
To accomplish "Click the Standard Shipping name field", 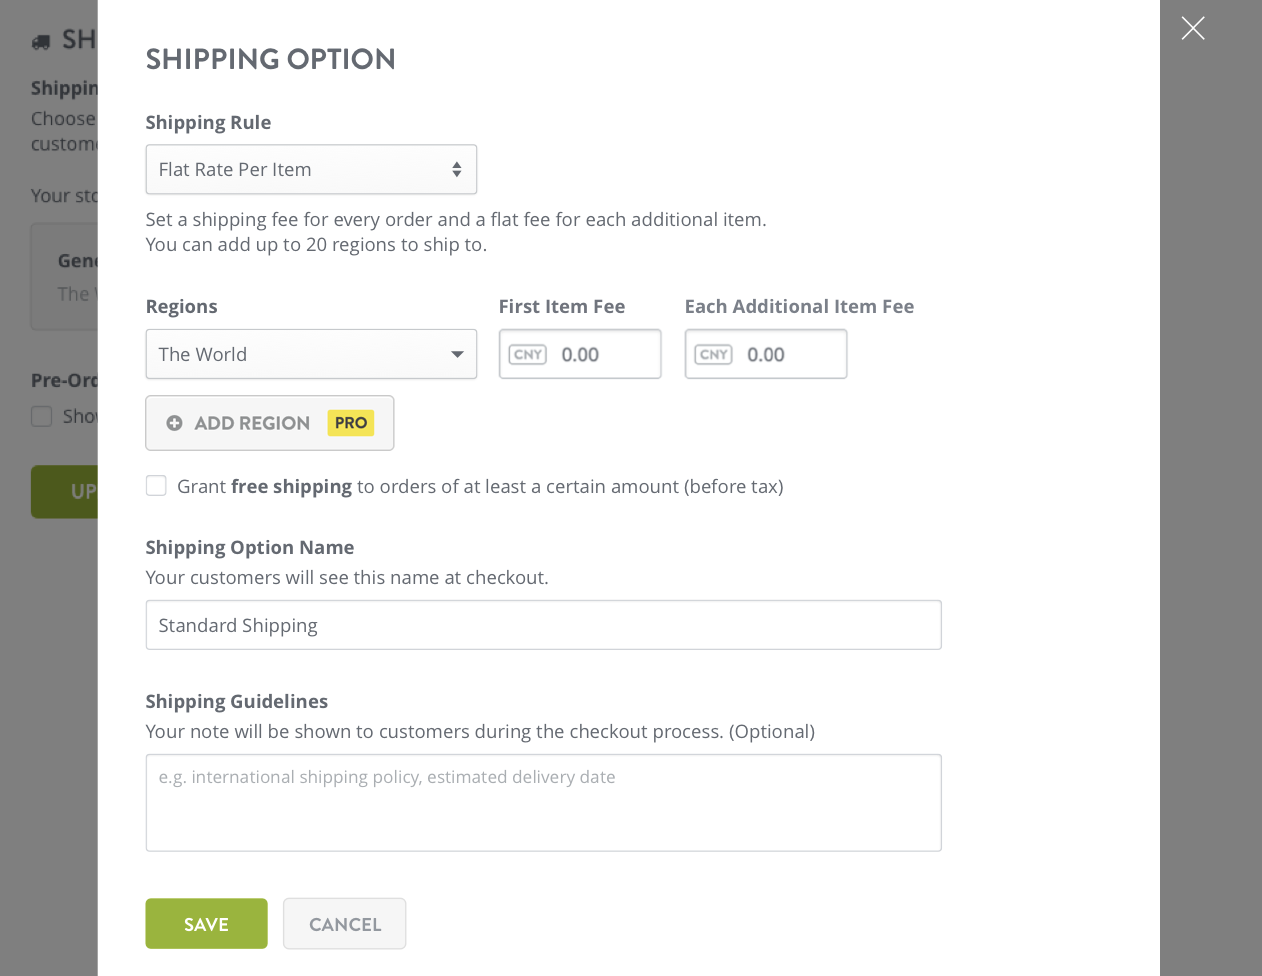I will (544, 625).
